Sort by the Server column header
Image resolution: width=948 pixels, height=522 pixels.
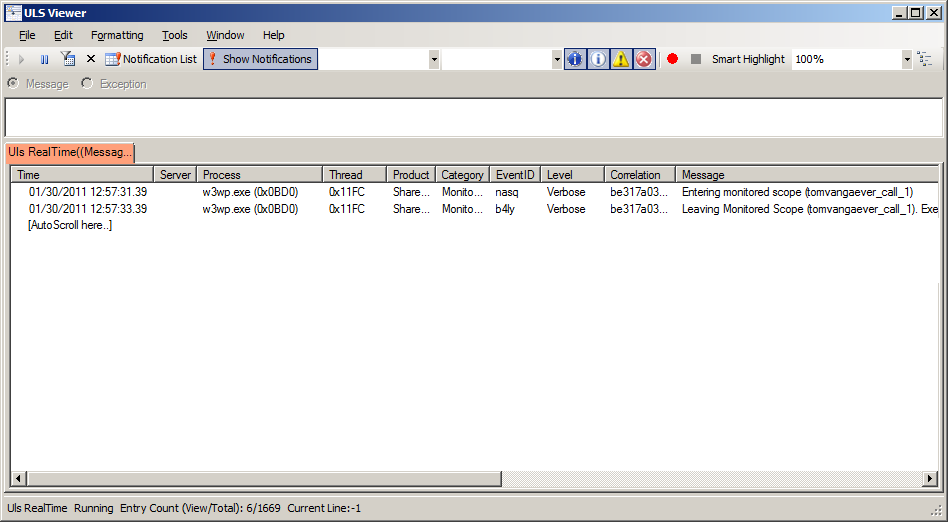point(175,175)
